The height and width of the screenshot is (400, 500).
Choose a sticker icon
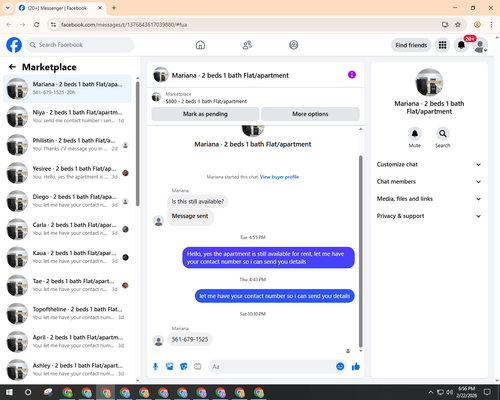coord(184,367)
